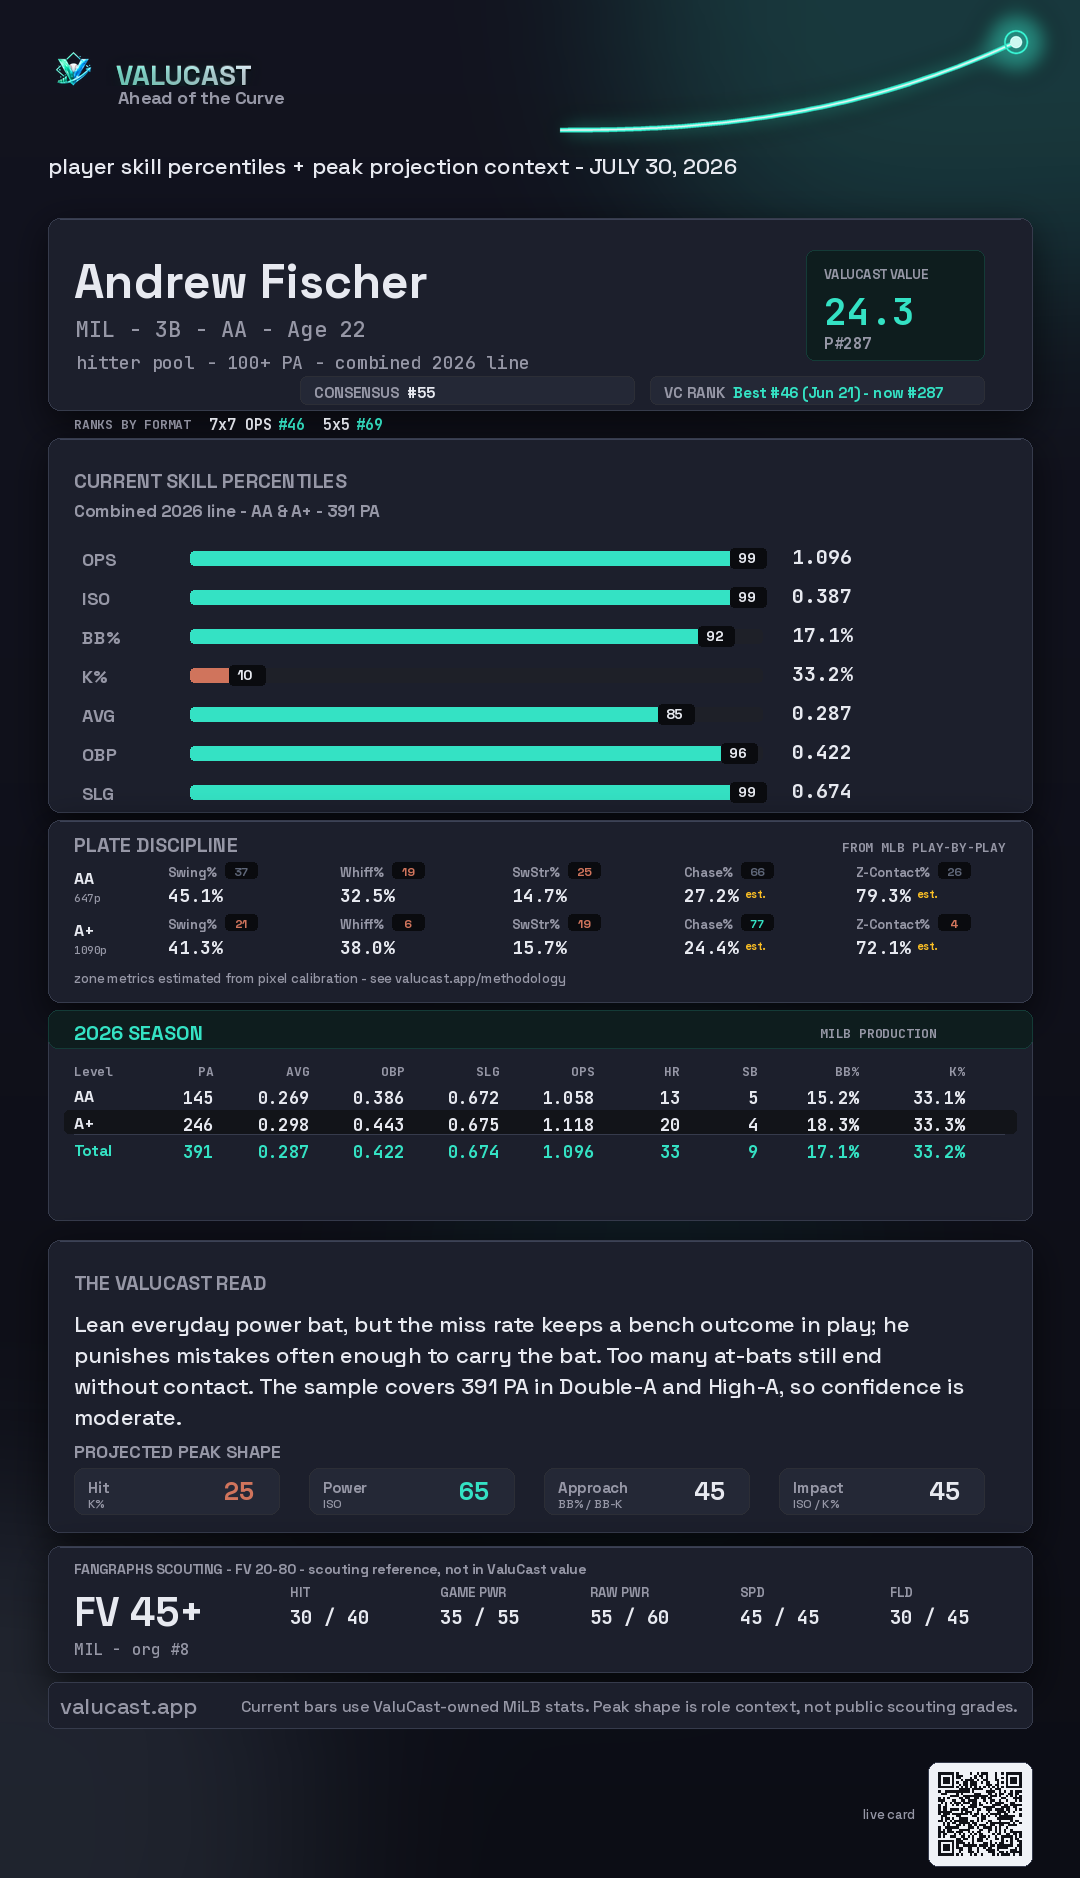Click the AA Whiff% 19 percentile badge
1080x1878 pixels.
coord(408,872)
